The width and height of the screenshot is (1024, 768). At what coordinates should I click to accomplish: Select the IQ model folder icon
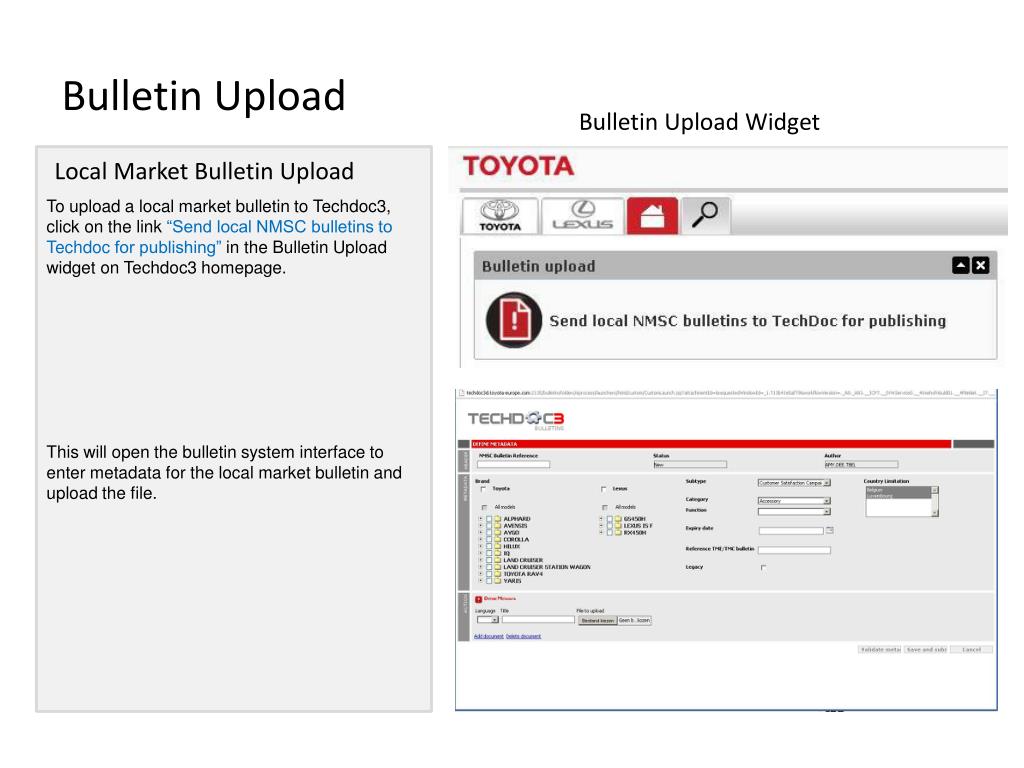pyautogui.click(x=498, y=553)
